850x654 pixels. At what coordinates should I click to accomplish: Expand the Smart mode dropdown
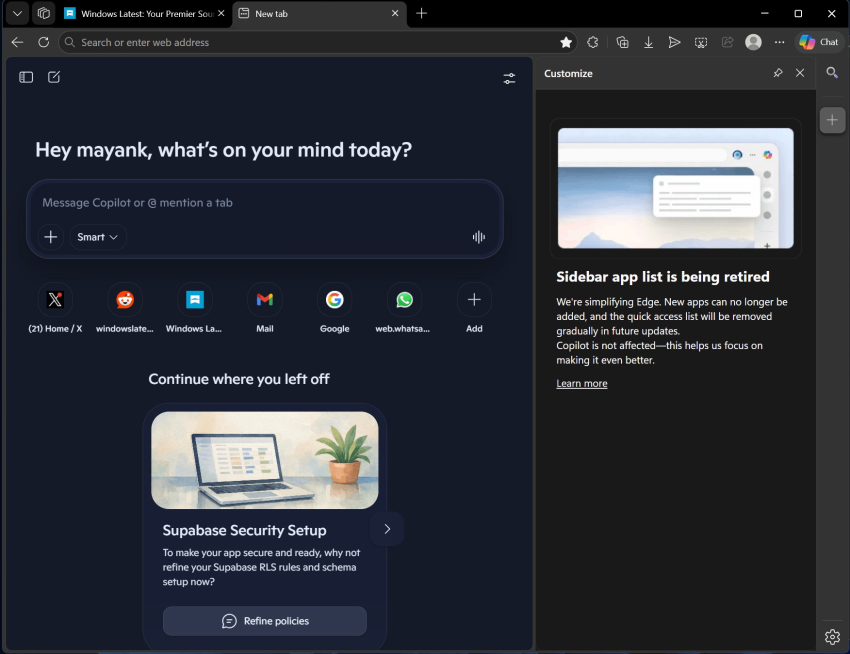(98, 237)
